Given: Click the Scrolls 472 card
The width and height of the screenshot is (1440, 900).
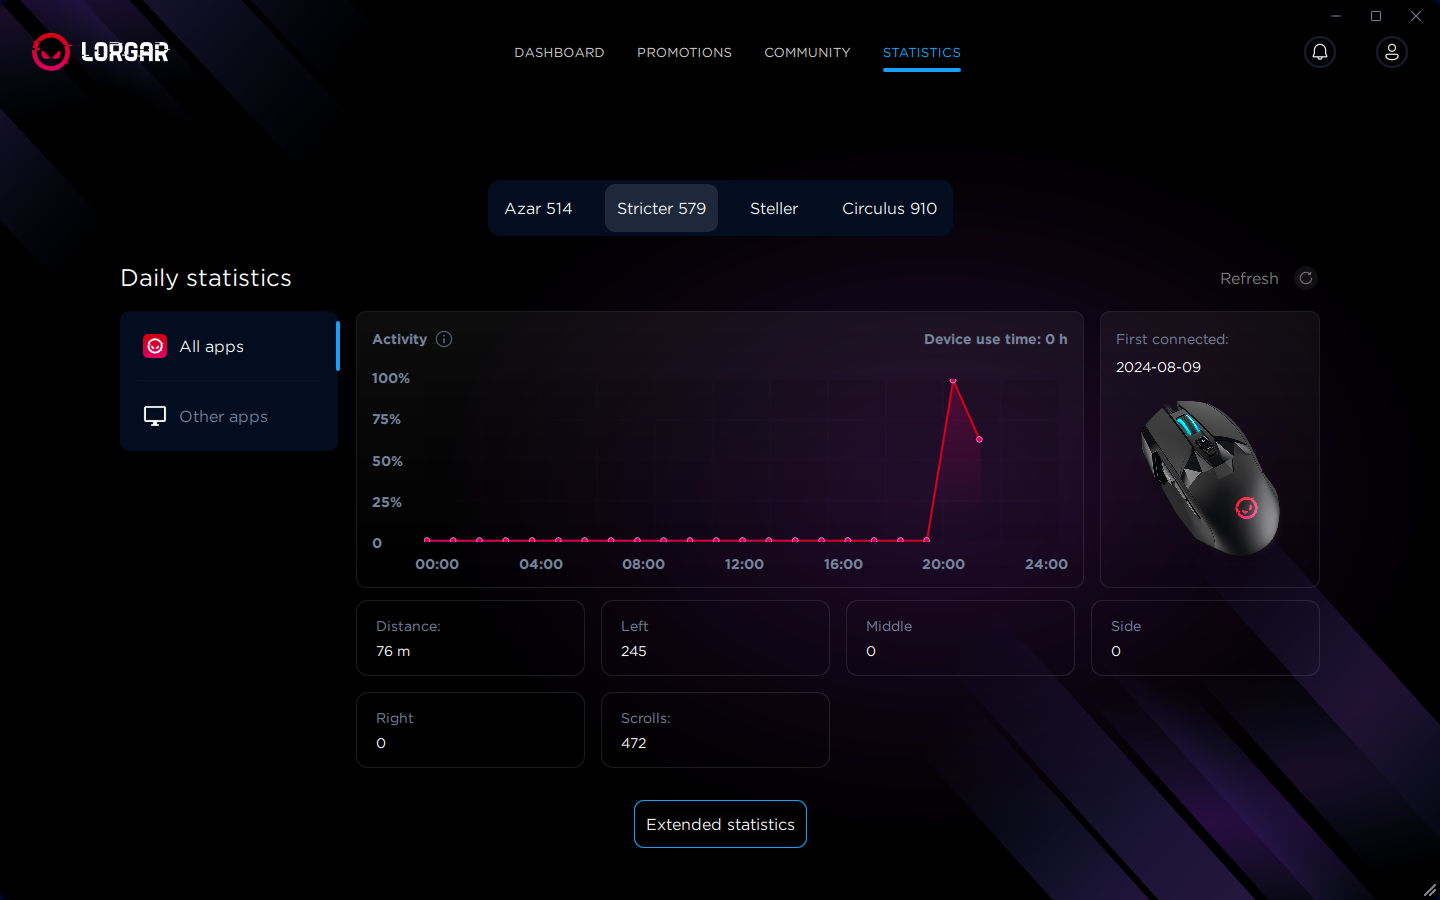Looking at the screenshot, I should pyautogui.click(x=715, y=730).
